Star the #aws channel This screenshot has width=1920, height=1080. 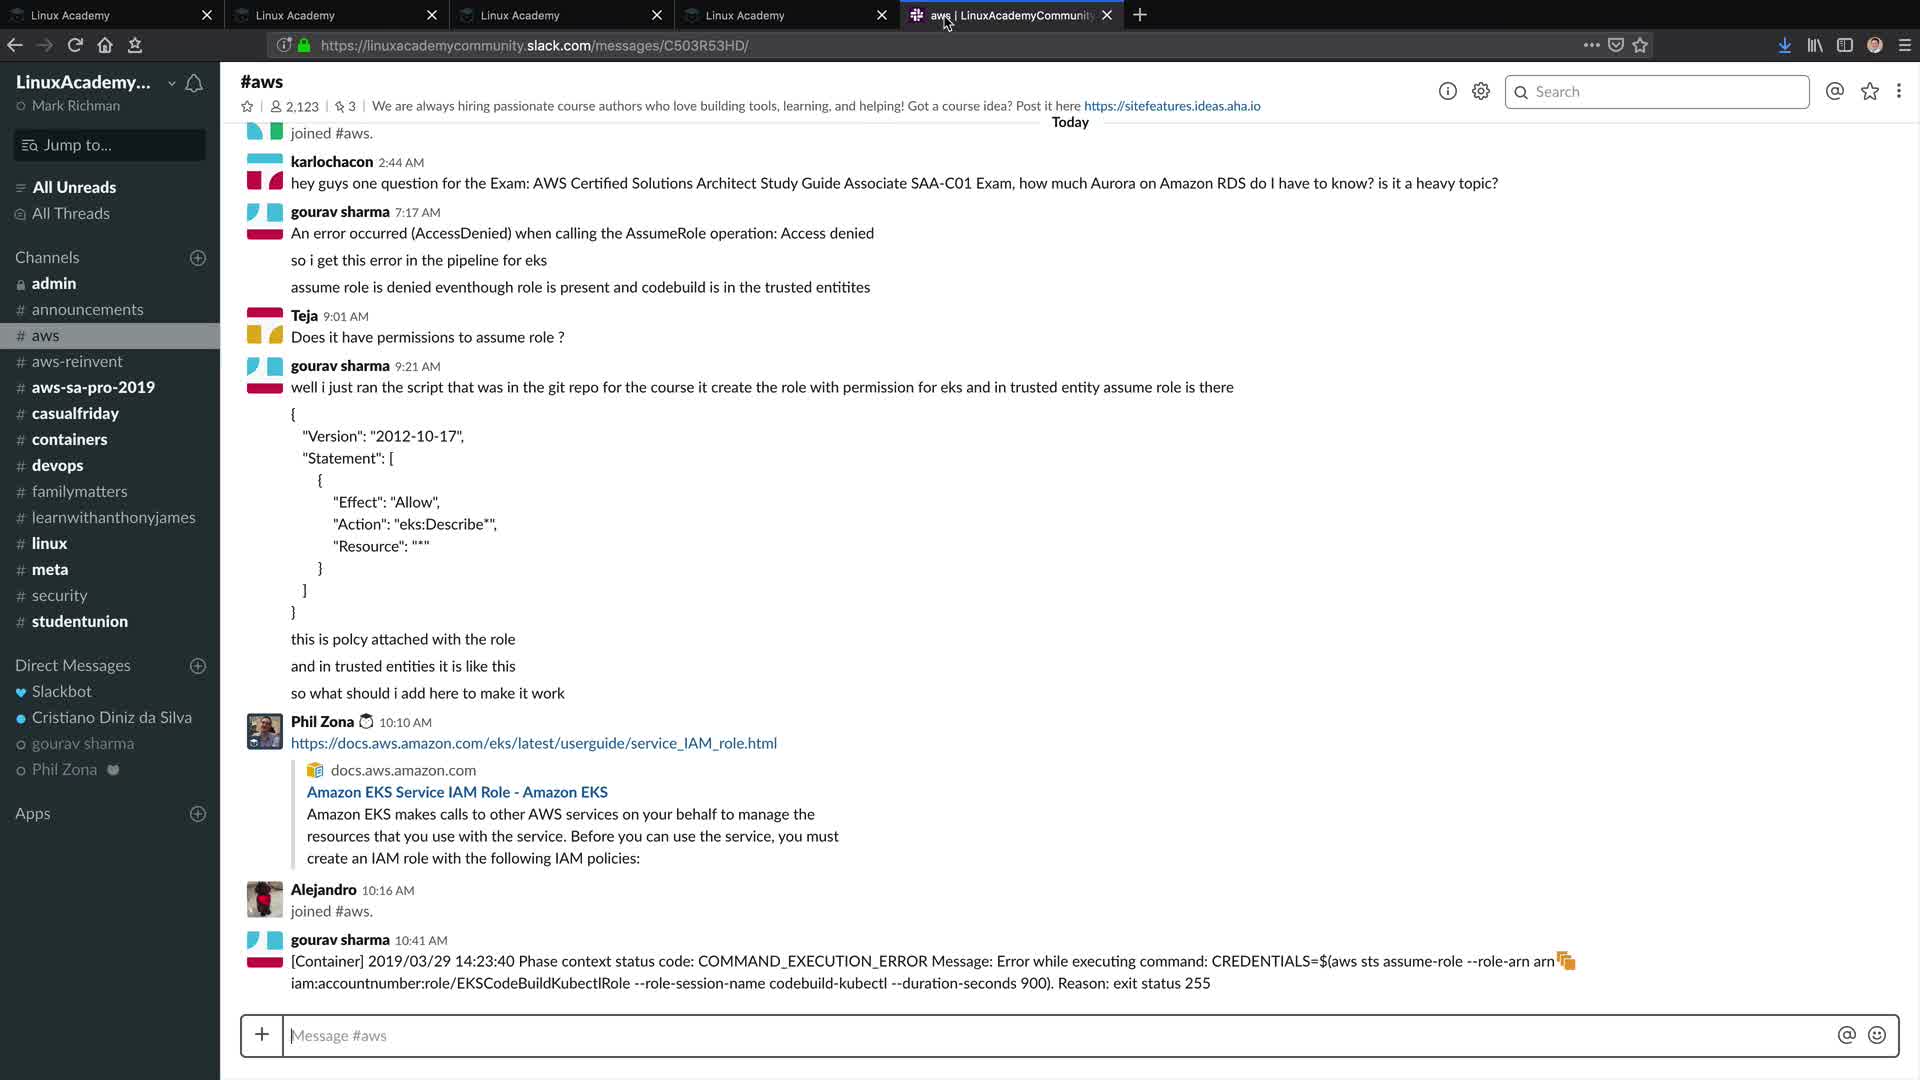click(247, 107)
